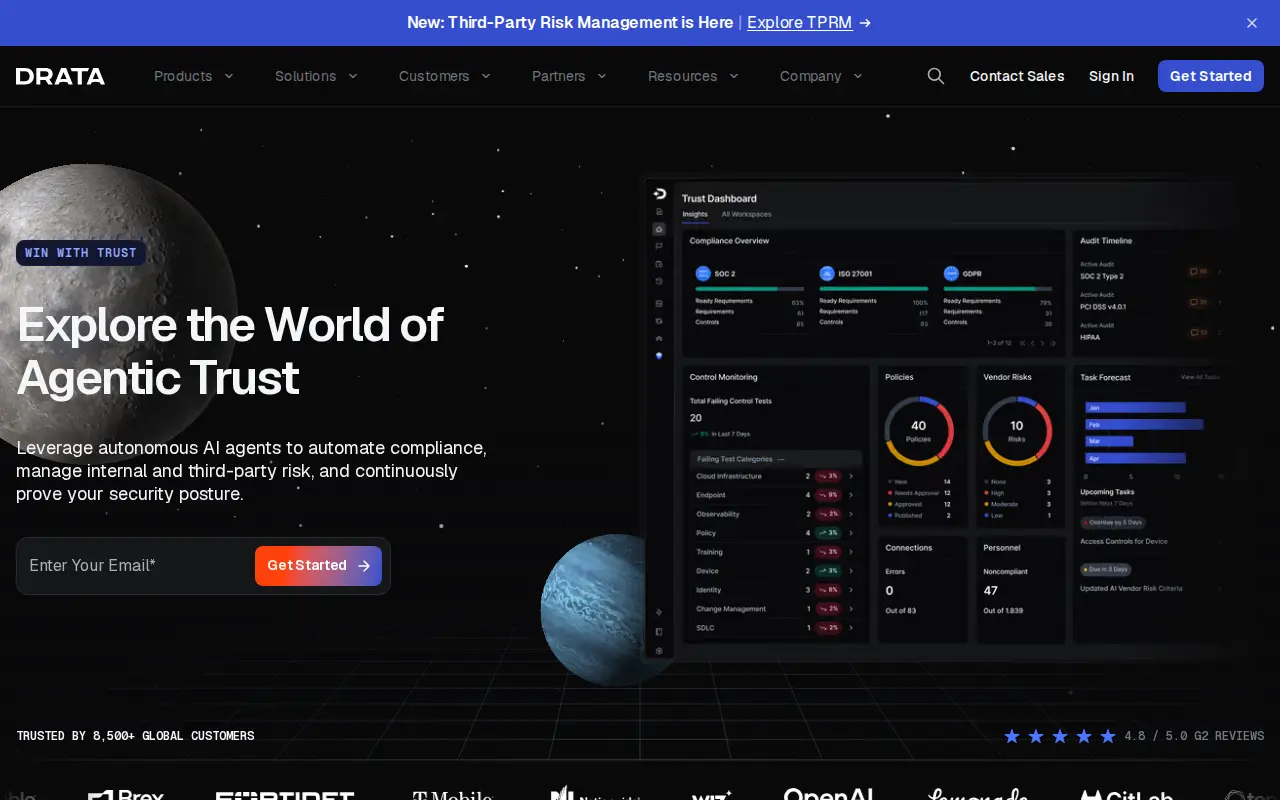Dismiss the announcement banner with the X
This screenshot has height=800, width=1280.
coord(1252,23)
